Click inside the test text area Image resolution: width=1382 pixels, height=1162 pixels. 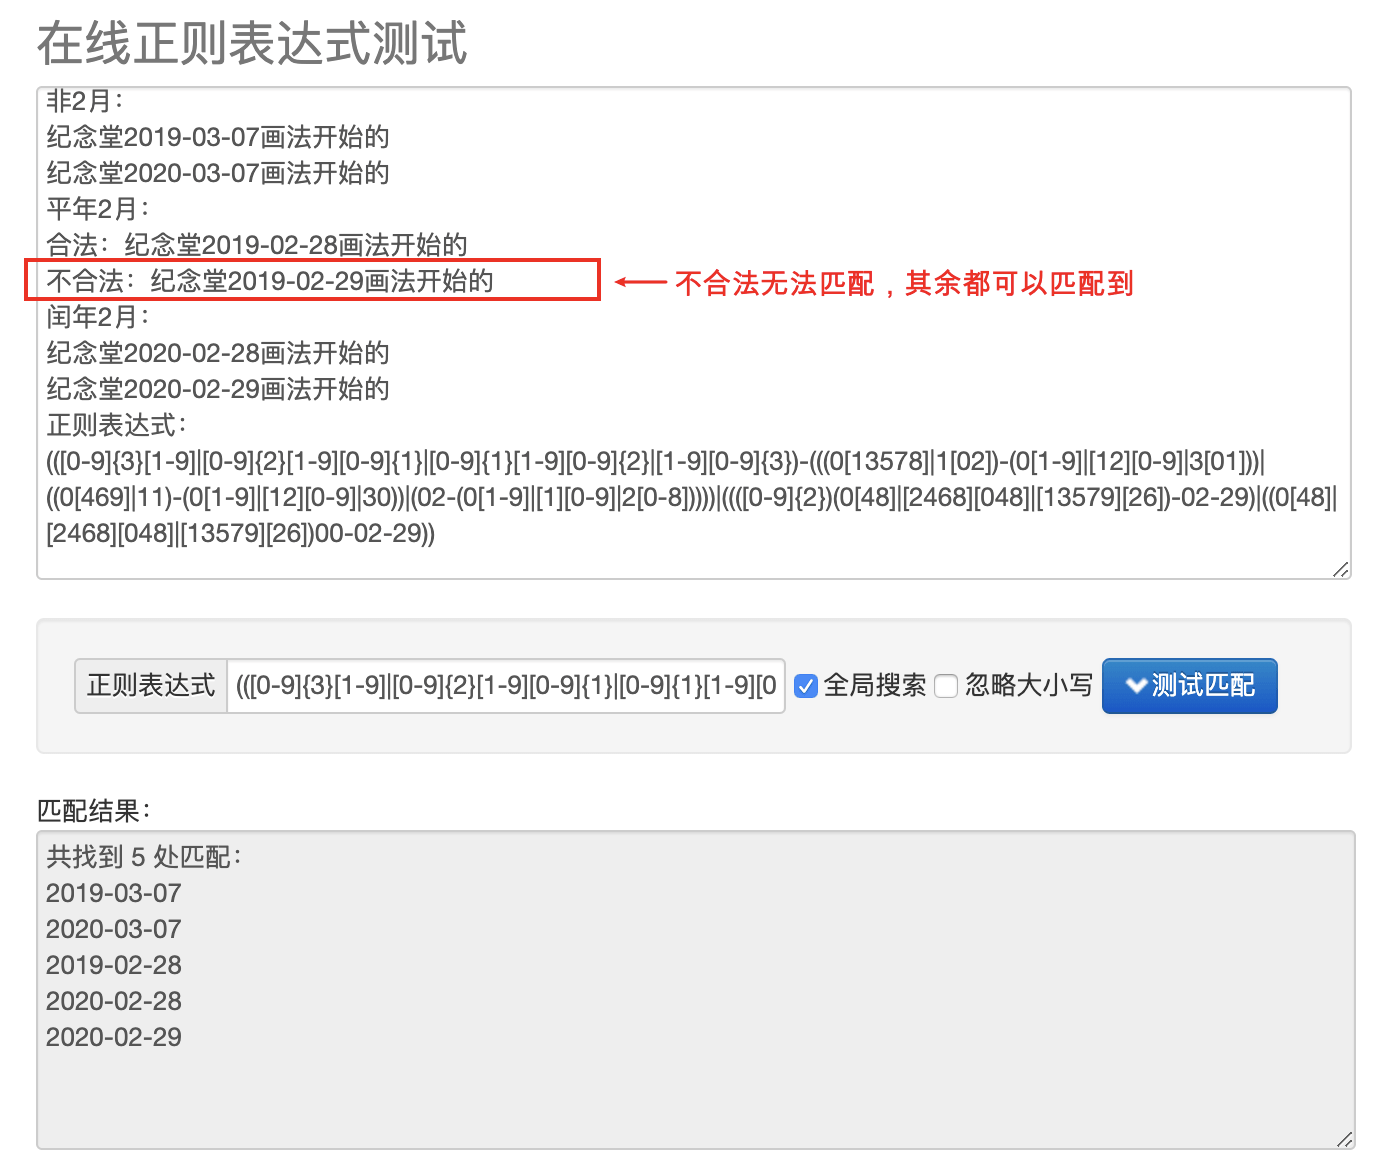pyautogui.click(x=694, y=333)
